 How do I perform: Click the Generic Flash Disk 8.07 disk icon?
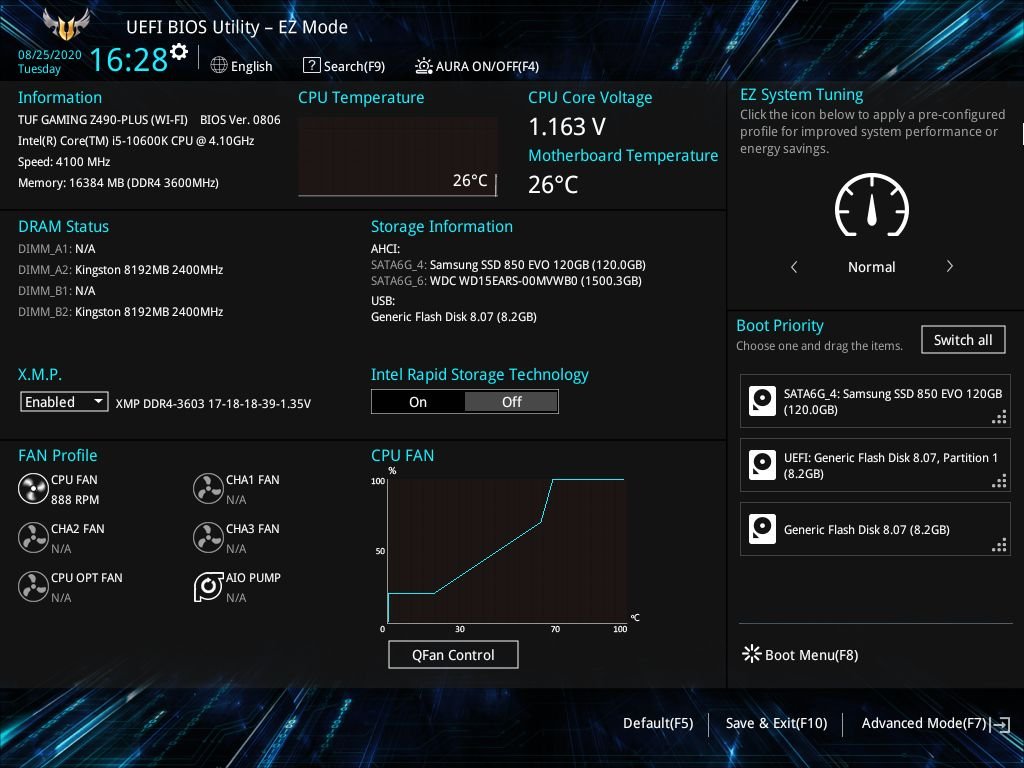click(x=762, y=529)
